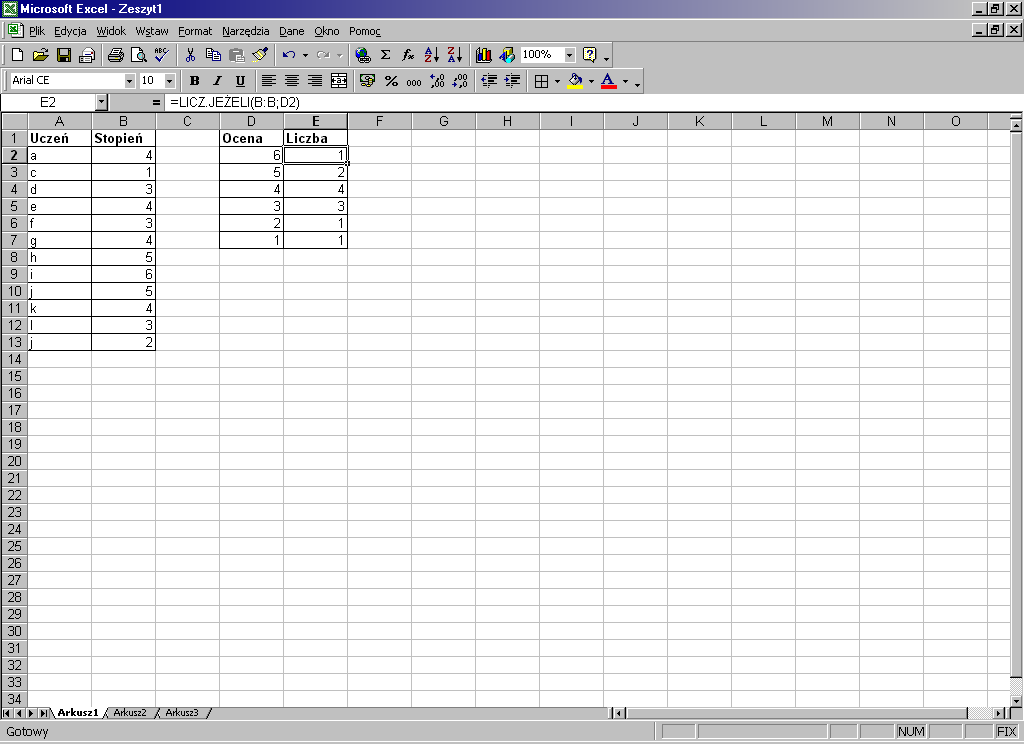This screenshot has width=1024, height=744.
Task: Launch the Chart Wizard
Action: point(484,55)
